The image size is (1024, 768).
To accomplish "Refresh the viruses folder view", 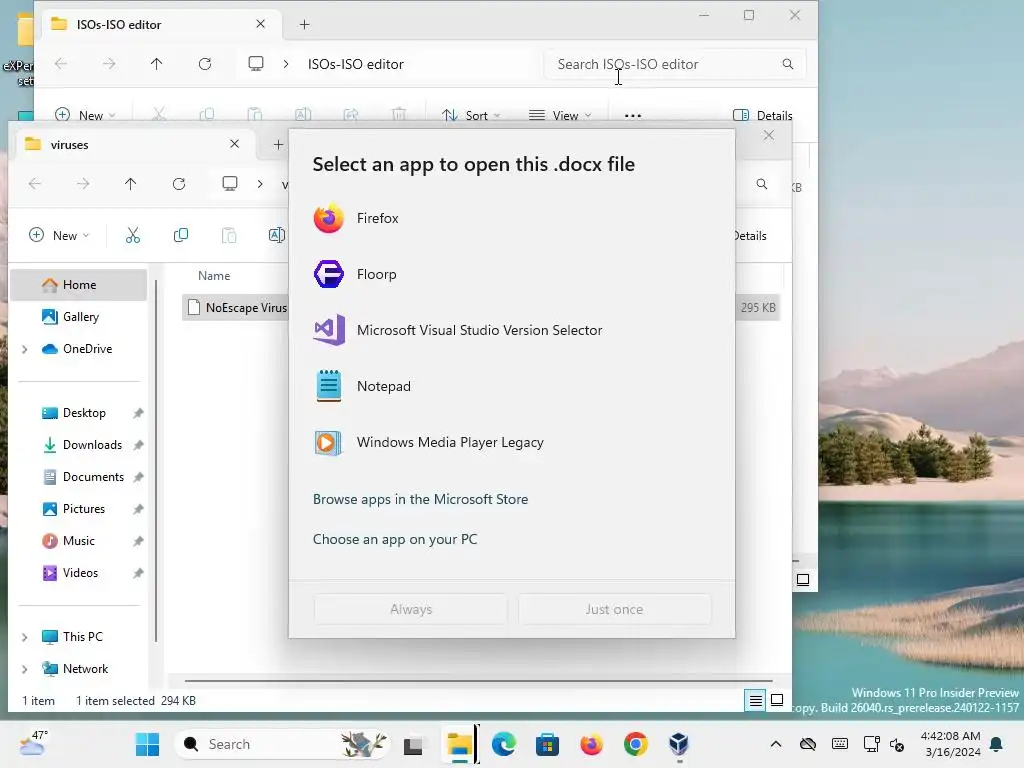I will (179, 184).
